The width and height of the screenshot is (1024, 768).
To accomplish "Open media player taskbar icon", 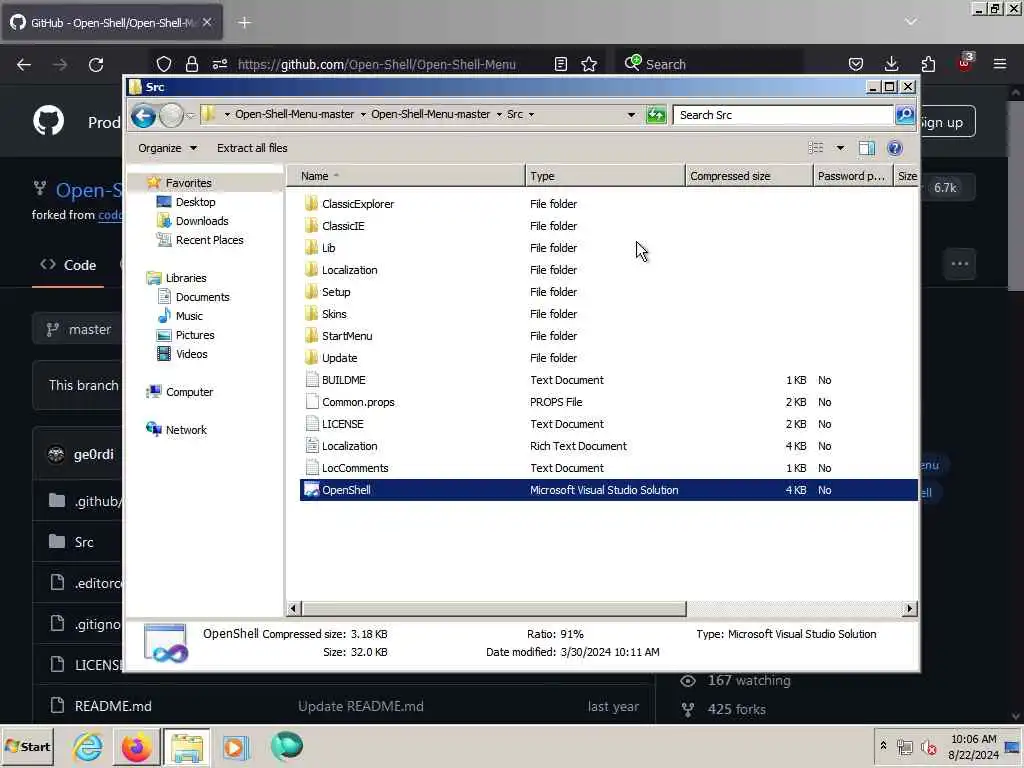I will (x=236, y=746).
